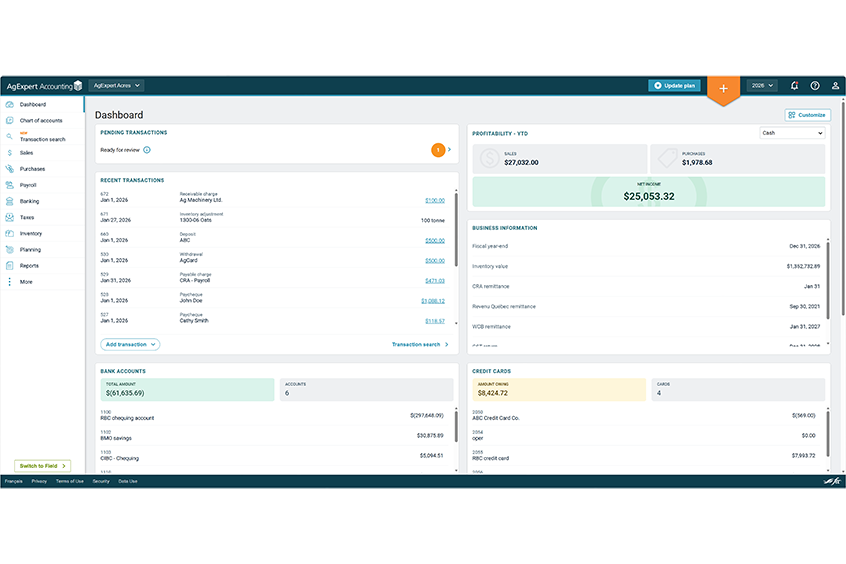The width and height of the screenshot is (846, 564).
Task: Open John Doe paycheque amount link
Action: click(x=433, y=301)
